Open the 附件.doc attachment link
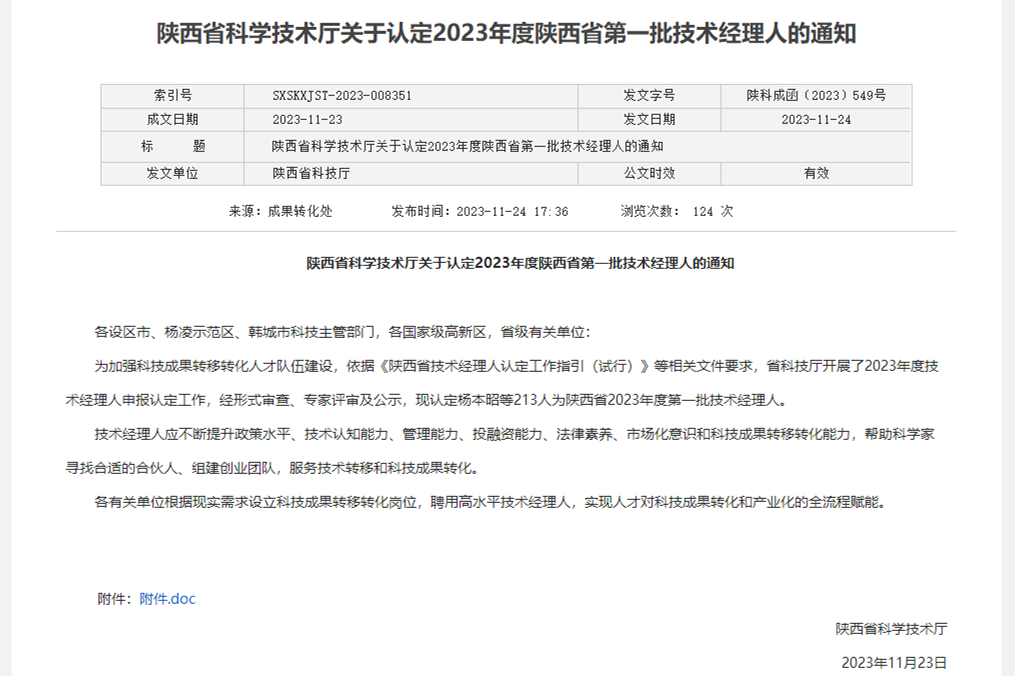Image resolution: width=1015 pixels, height=676 pixels. pos(167,599)
